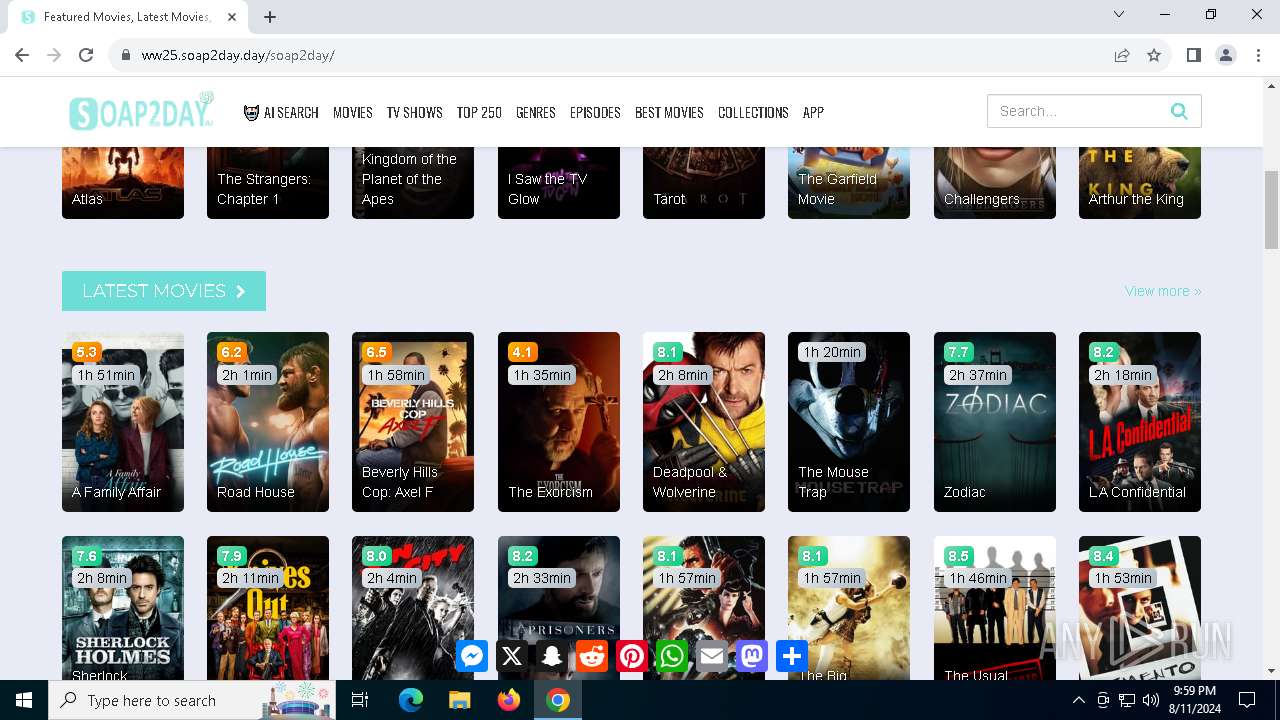Open File Explorer from taskbar
This screenshot has width=1280, height=720.
click(459, 700)
